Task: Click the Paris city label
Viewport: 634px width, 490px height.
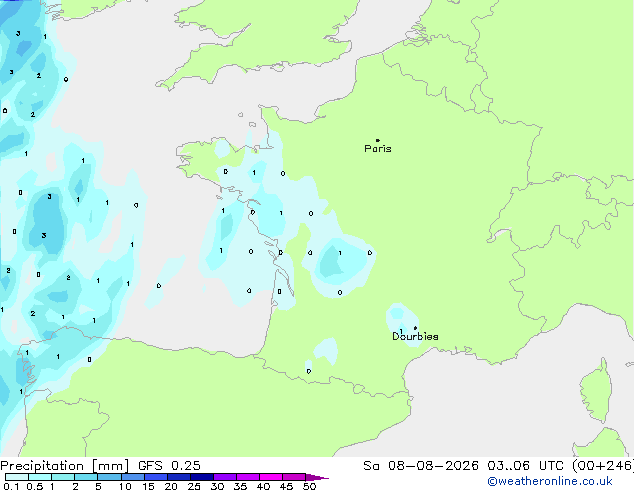Action: coord(378,149)
